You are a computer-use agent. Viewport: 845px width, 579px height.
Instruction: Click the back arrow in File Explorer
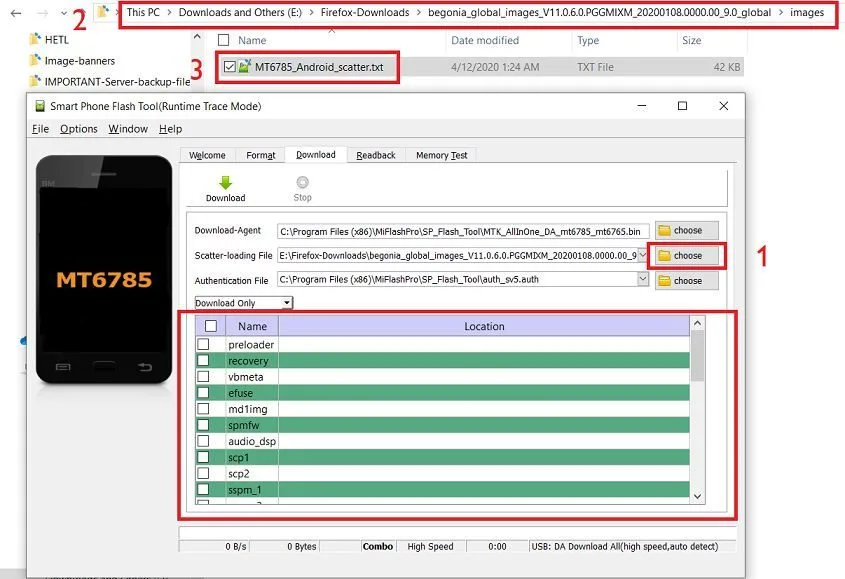(x=14, y=14)
